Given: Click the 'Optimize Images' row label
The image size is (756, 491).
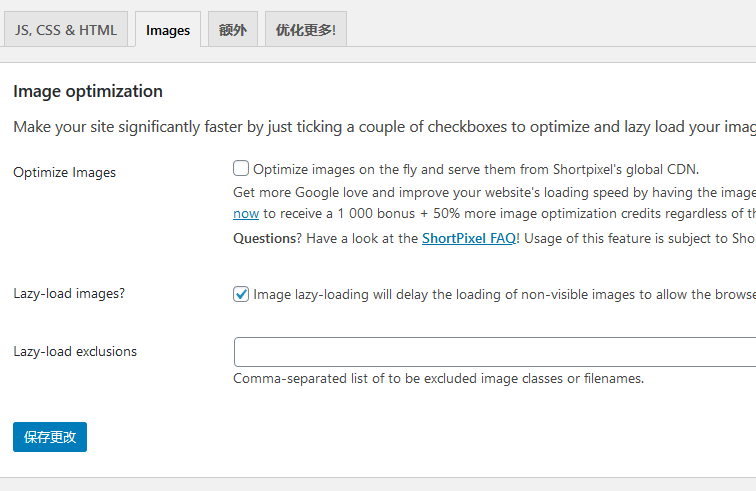Looking at the screenshot, I should tap(65, 172).
